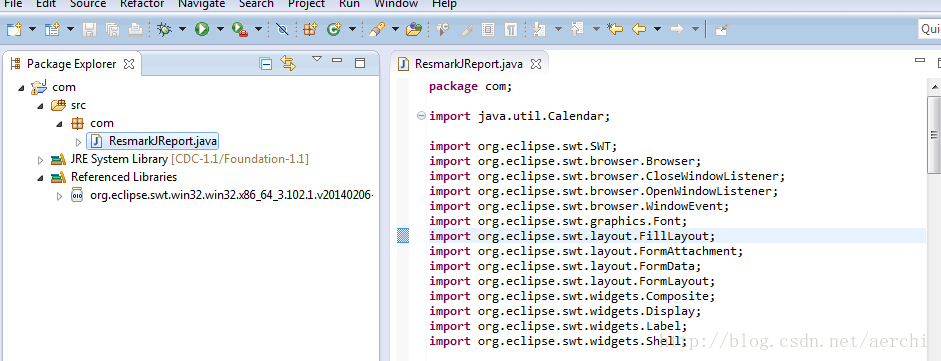Collapse the src folder node
The height and width of the screenshot is (361, 941).
point(41,106)
